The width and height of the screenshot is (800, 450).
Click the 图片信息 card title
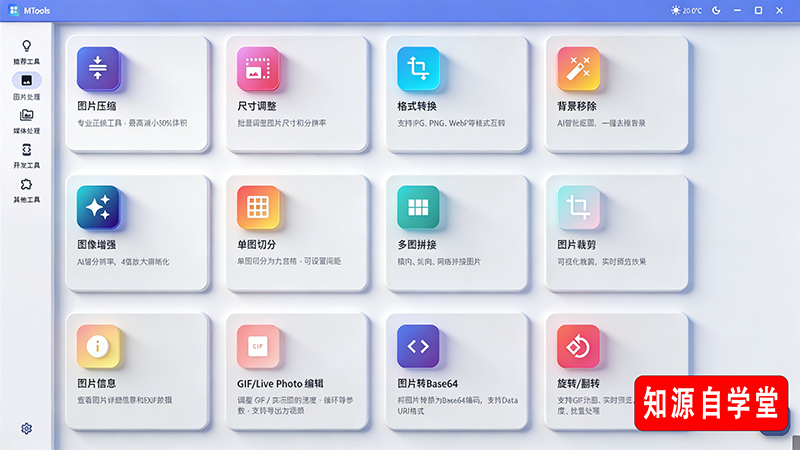[x=96, y=383]
